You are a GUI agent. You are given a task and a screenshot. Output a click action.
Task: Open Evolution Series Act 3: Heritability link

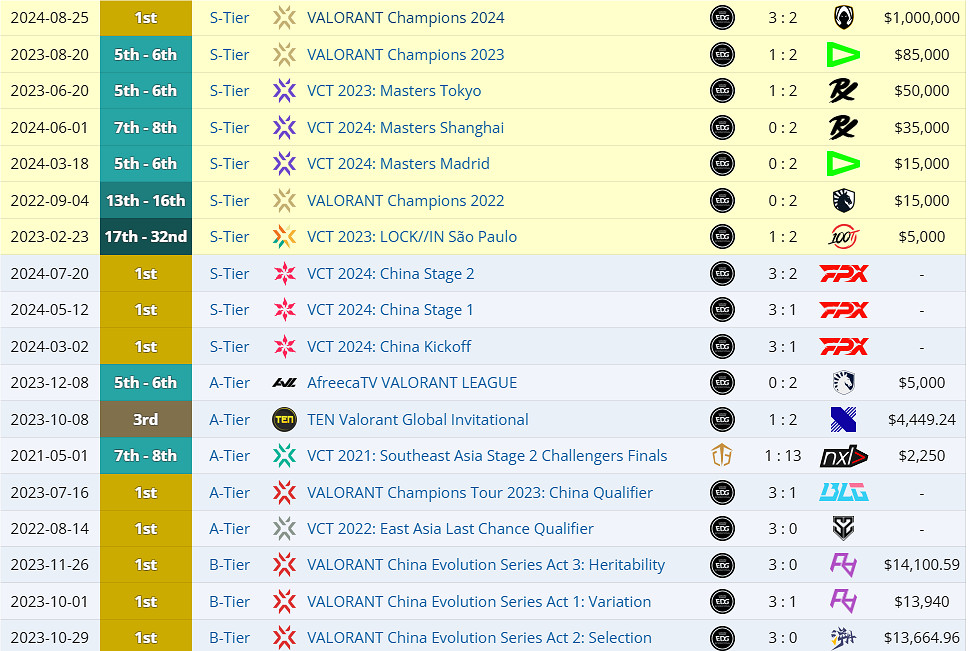pyautogui.click(x=485, y=565)
